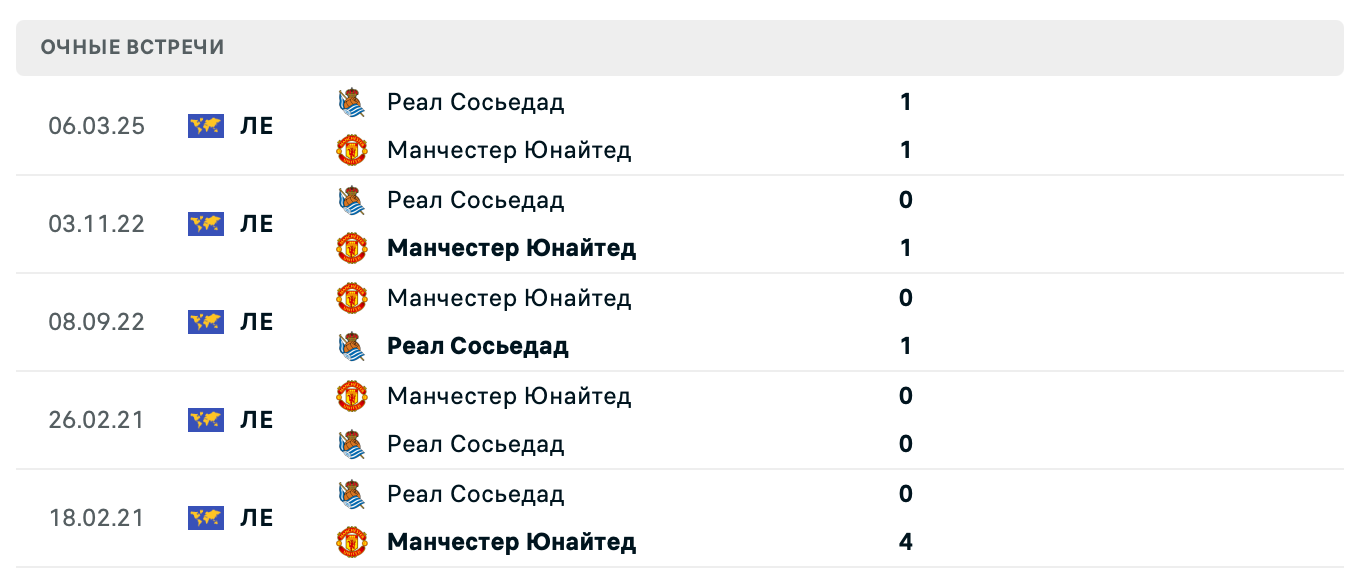Open bold Манчестер Юнайтед link from 18.02.21
The height and width of the screenshot is (582, 1360).
511,542
